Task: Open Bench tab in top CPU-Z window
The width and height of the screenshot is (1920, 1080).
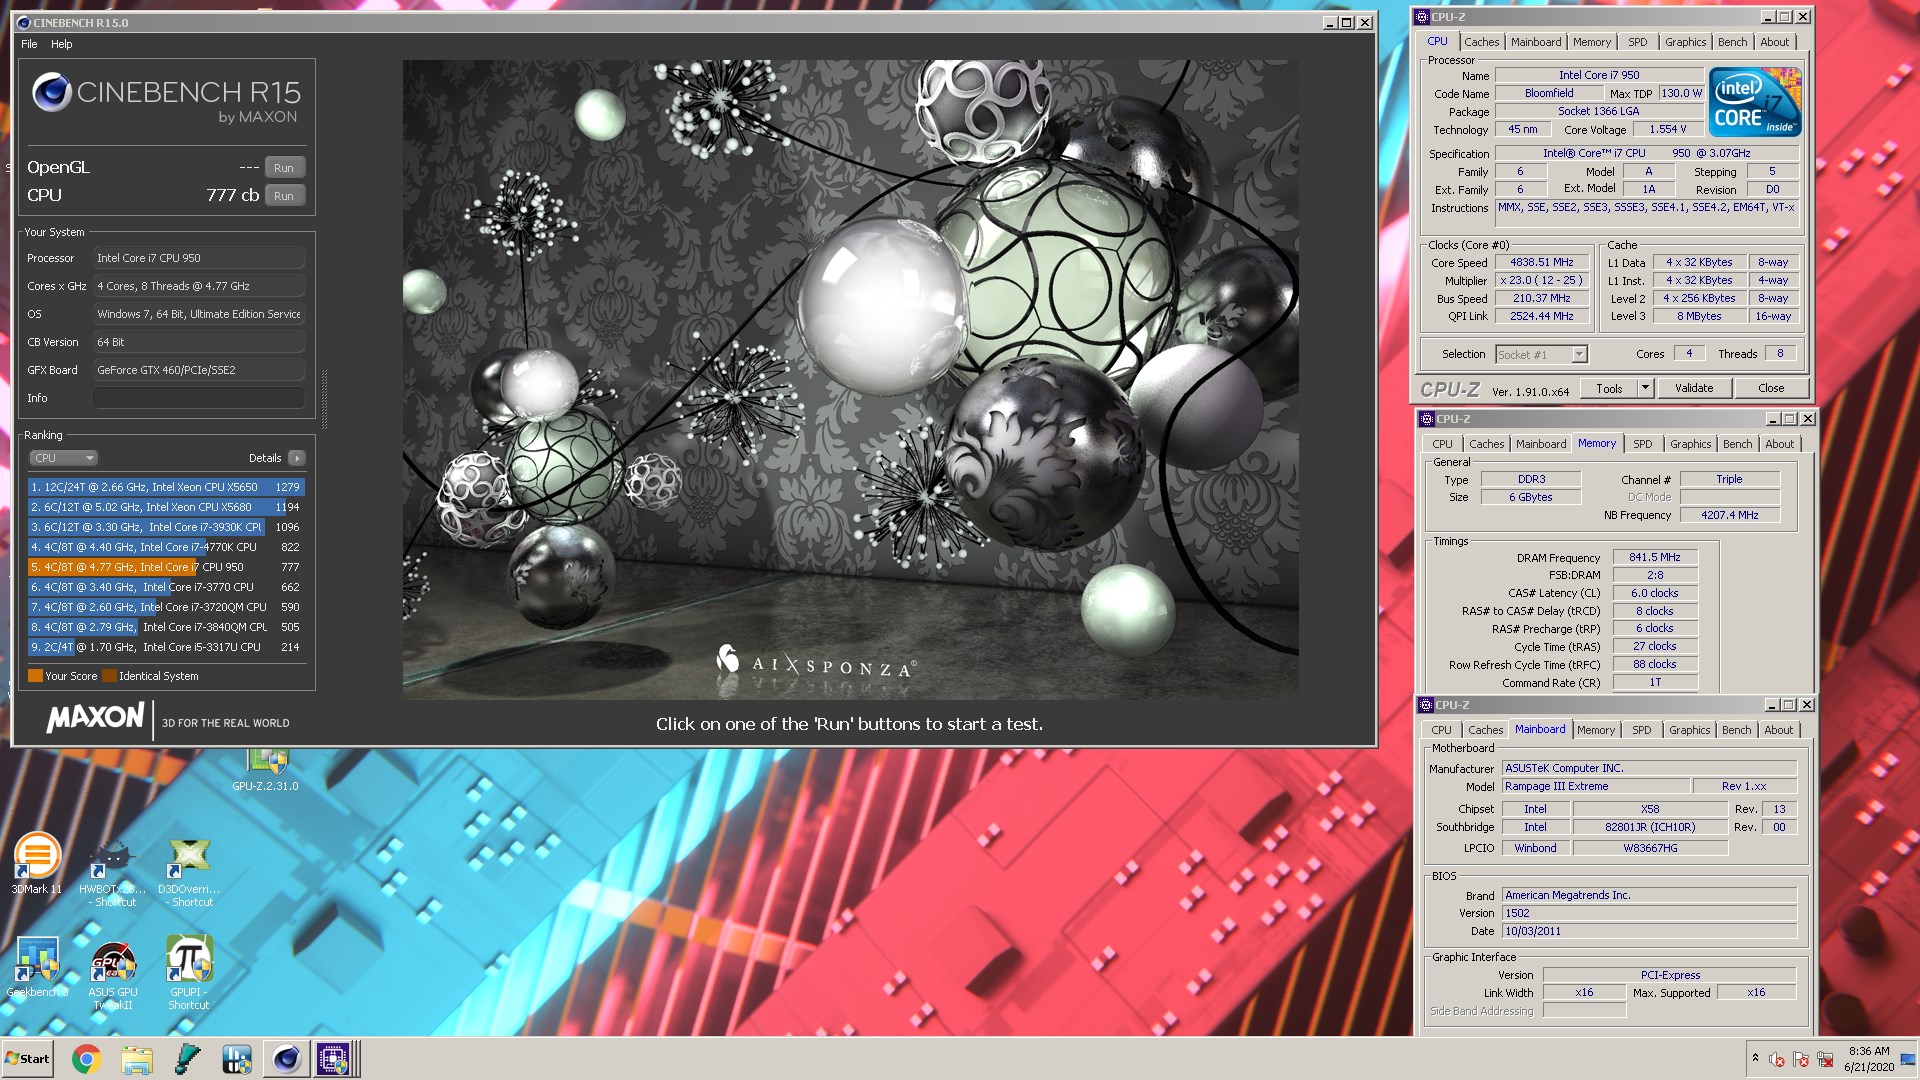Action: (1732, 42)
